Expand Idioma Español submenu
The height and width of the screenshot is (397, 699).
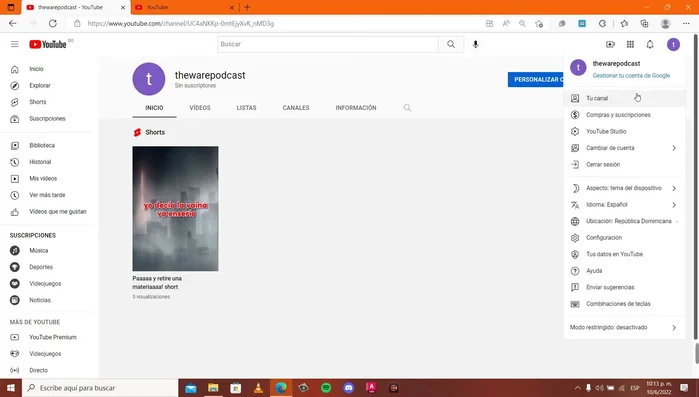(625, 205)
